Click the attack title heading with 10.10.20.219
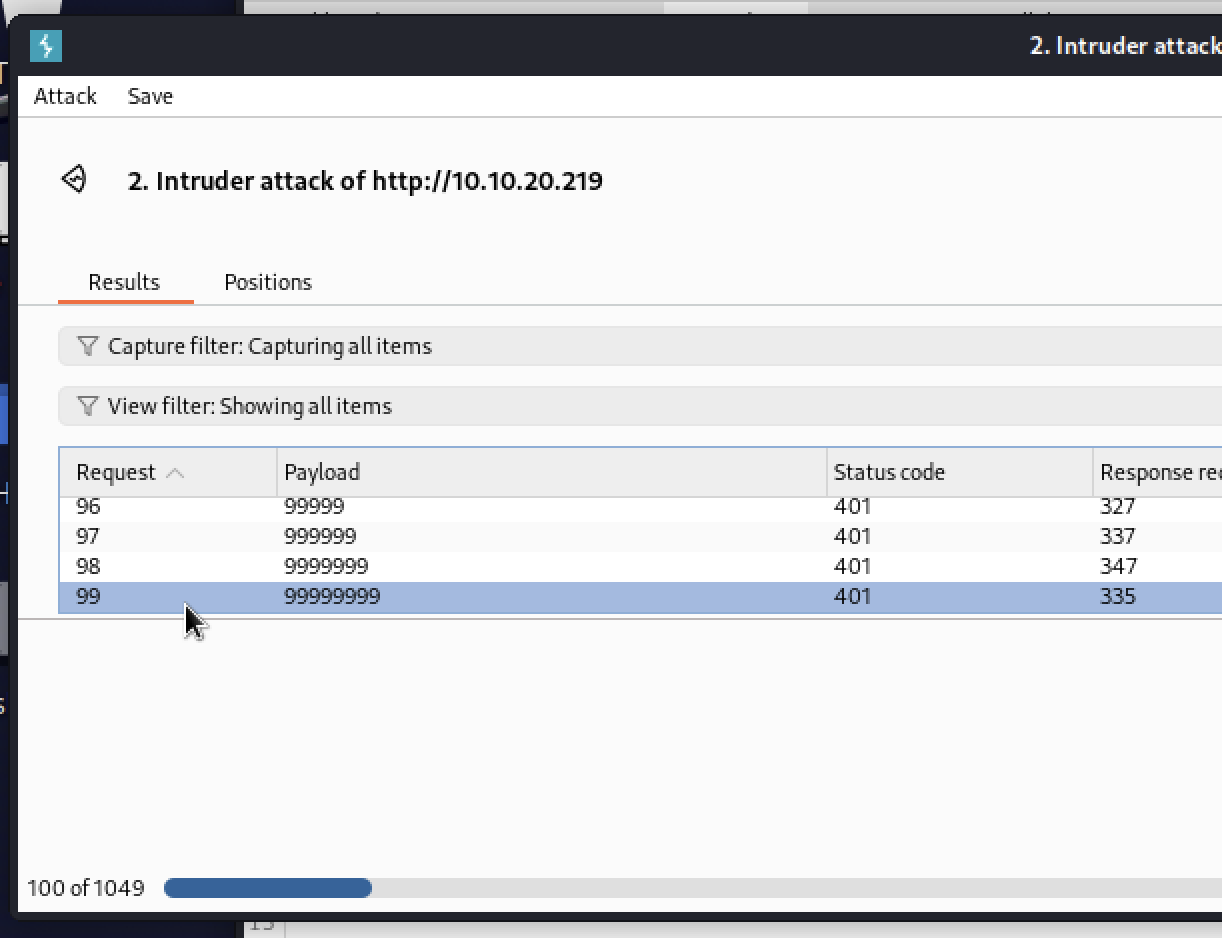 tap(365, 181)
